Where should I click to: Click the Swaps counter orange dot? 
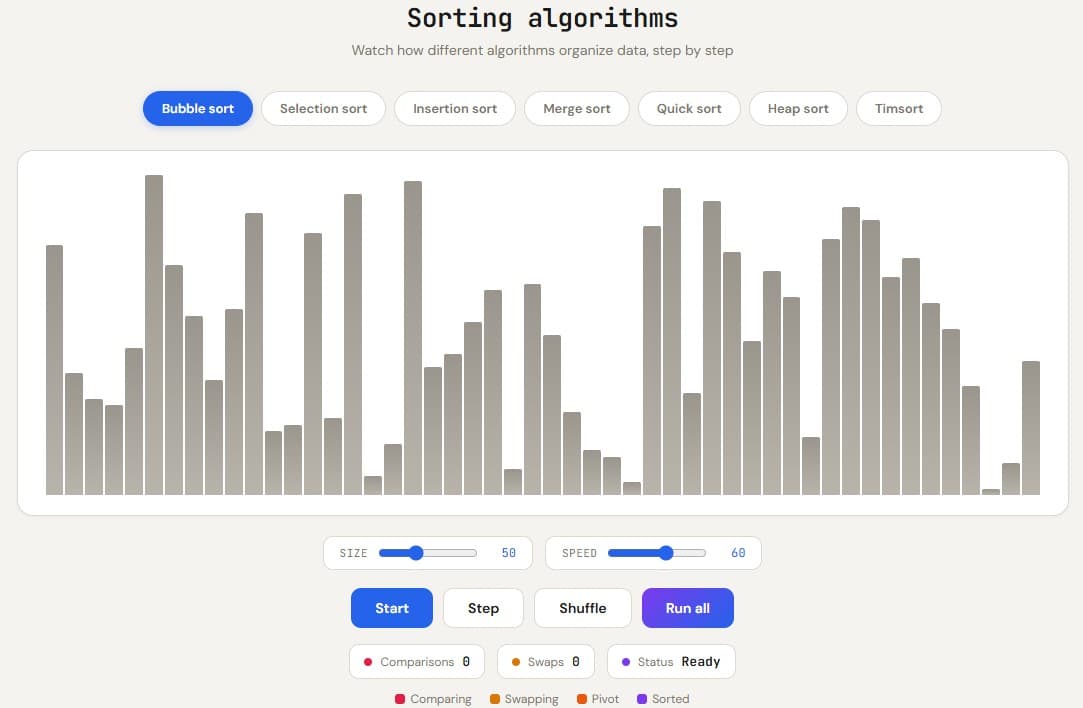[515, 662]
